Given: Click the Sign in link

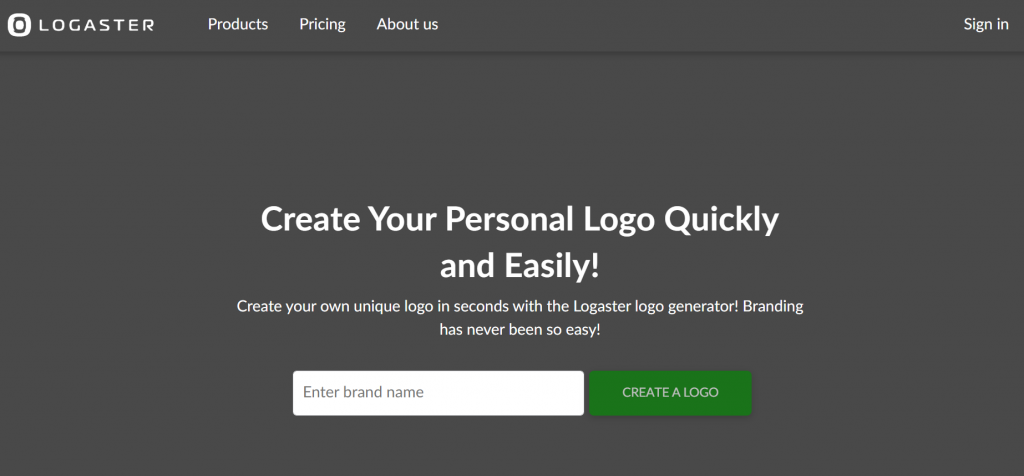Looking at the screenshot, I should click(985, 24).
